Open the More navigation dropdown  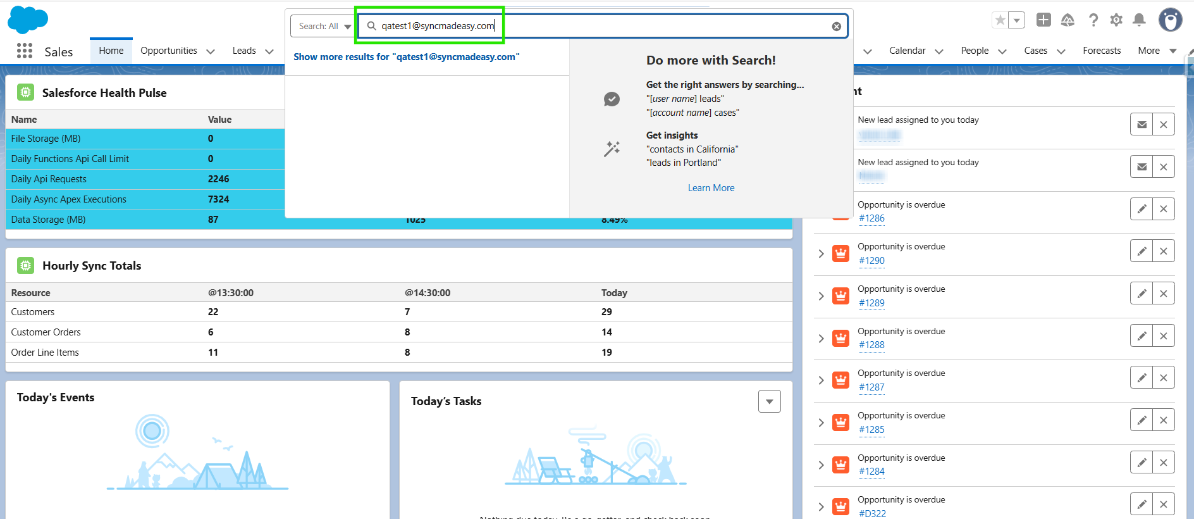pyautogui.click(x=1157, y=51)
